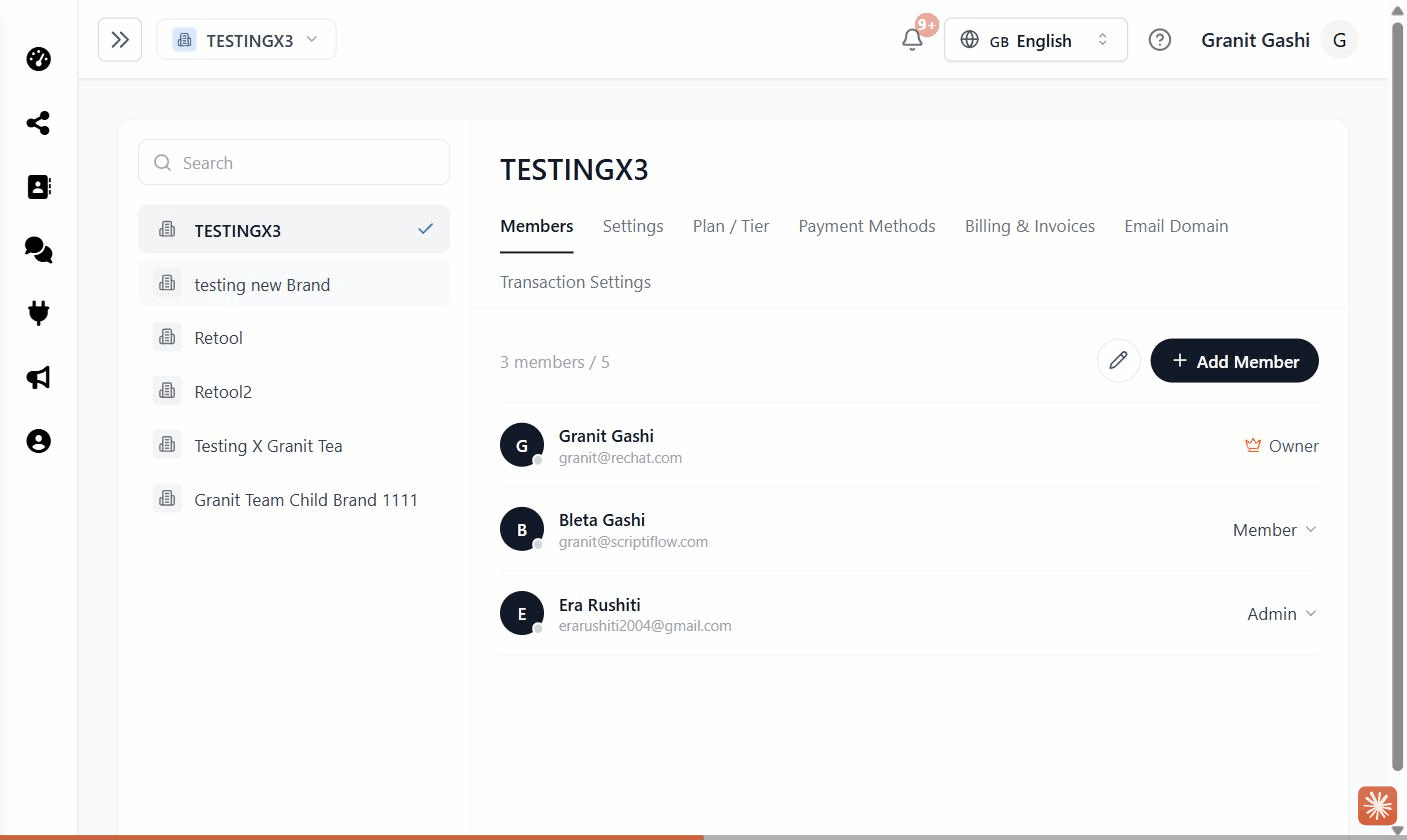This screenshot has width=1407, height=840.
Task: Click the building icon beside Testing X Granit Tea
Action: click(167, 445)
